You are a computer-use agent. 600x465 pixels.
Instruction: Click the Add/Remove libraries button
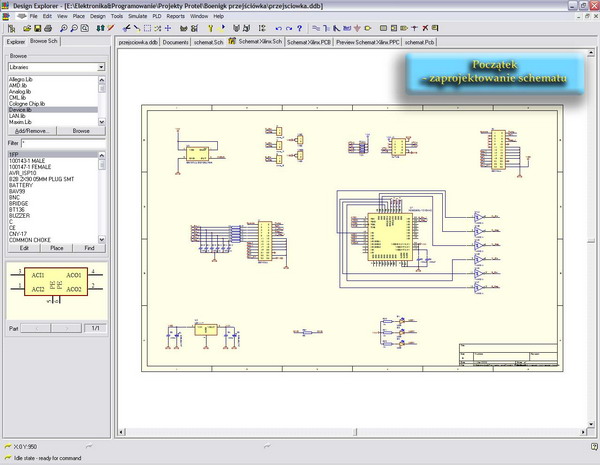pos(32,131)
